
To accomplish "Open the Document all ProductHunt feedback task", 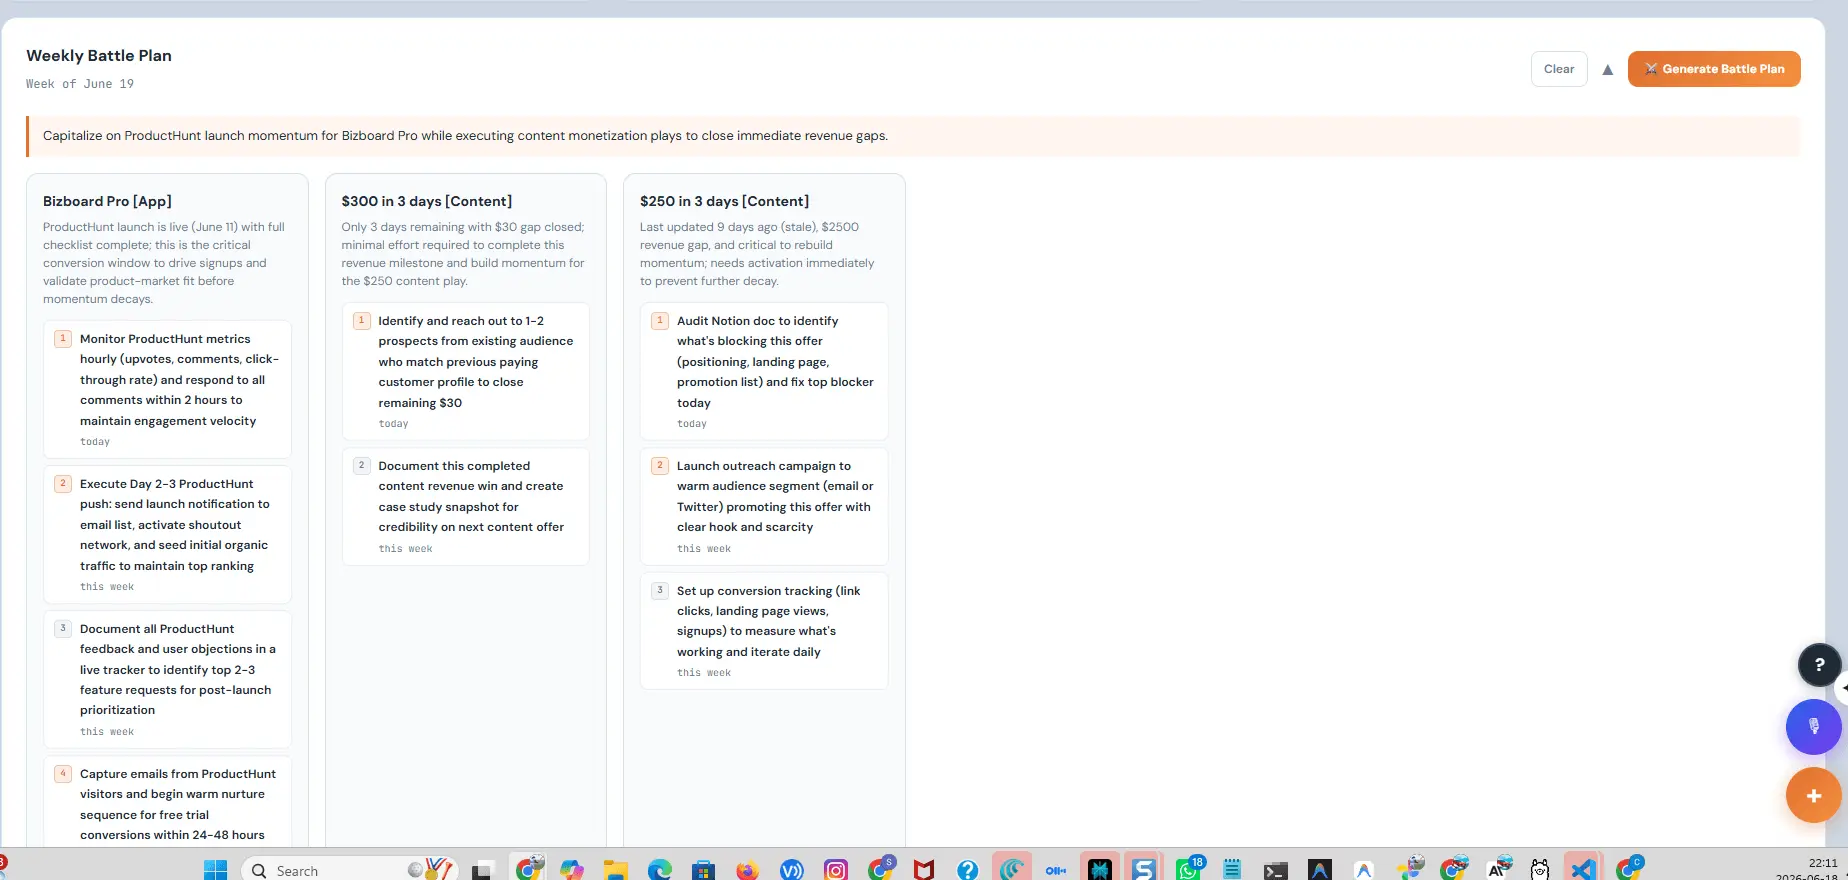I will (167, 679).
